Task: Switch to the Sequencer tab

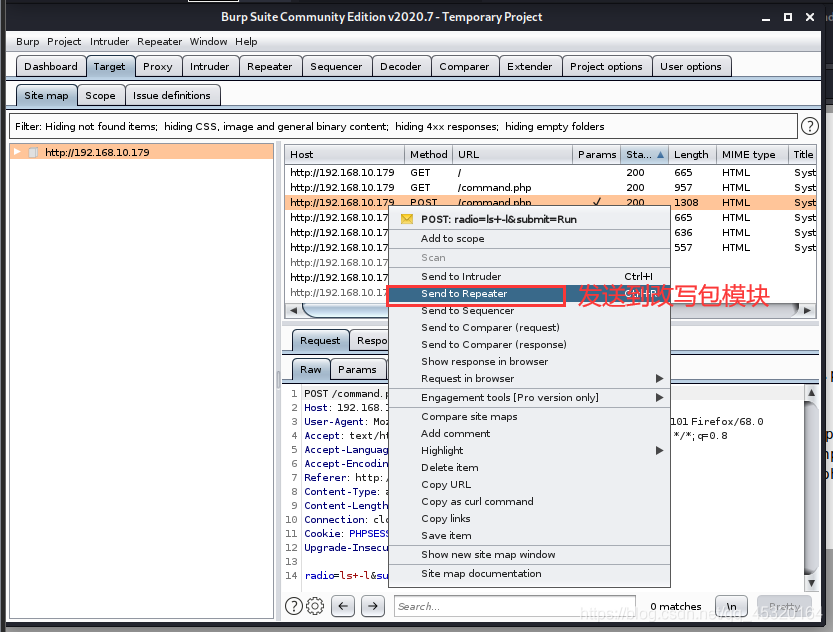Action: [336, 66]
